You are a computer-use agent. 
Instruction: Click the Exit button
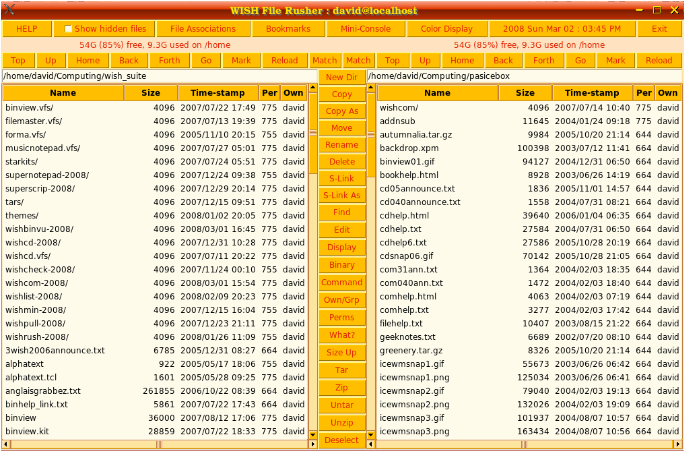[659, 29]
